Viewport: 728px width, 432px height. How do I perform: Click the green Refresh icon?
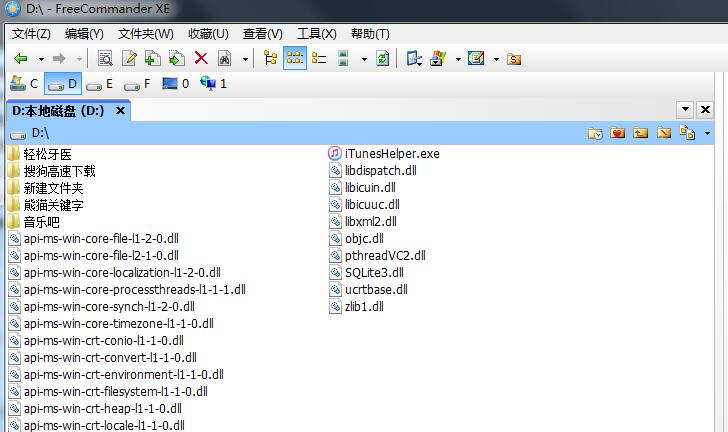pos(383,59)
